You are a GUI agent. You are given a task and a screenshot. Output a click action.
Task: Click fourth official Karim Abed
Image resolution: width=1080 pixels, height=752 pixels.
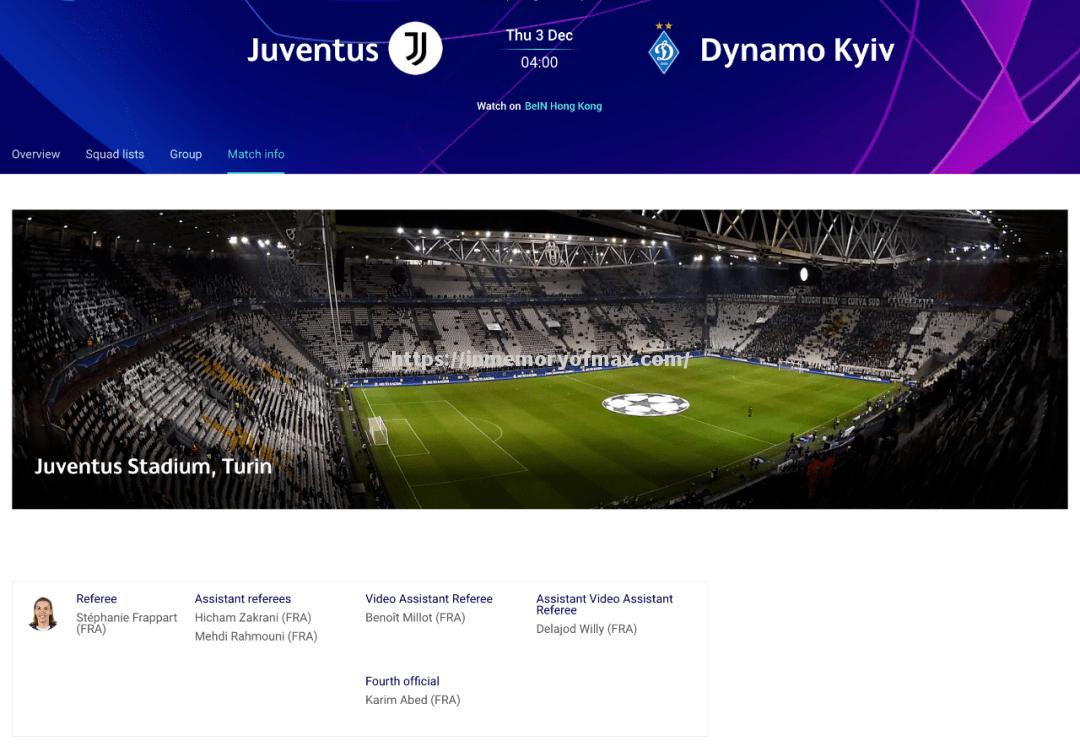tap(412, 700)
